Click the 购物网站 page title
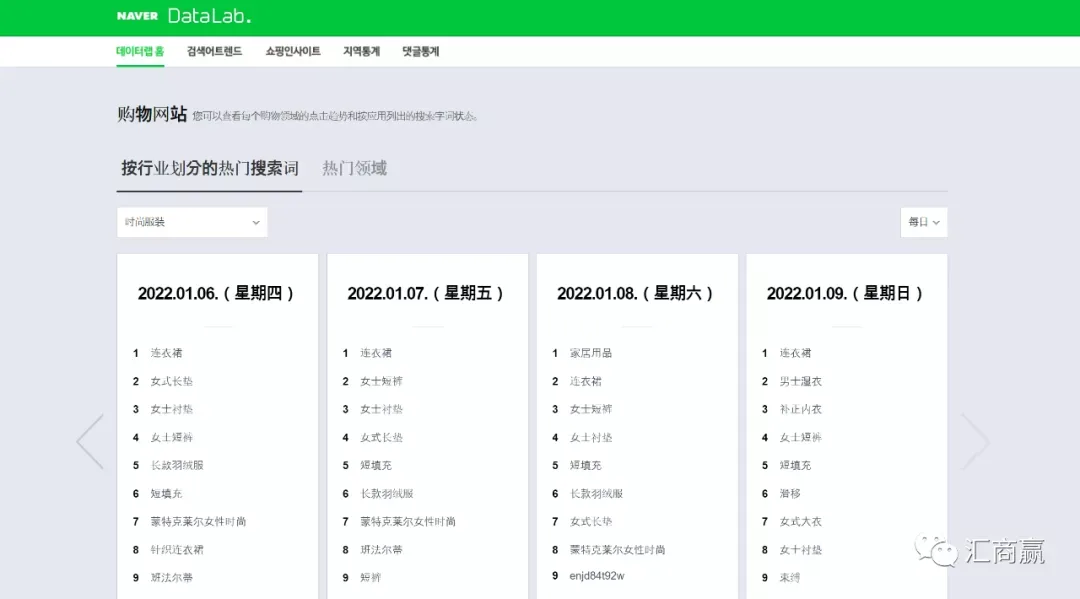The width and height of the screenshot is (1080, 599). tap(152, 114)
